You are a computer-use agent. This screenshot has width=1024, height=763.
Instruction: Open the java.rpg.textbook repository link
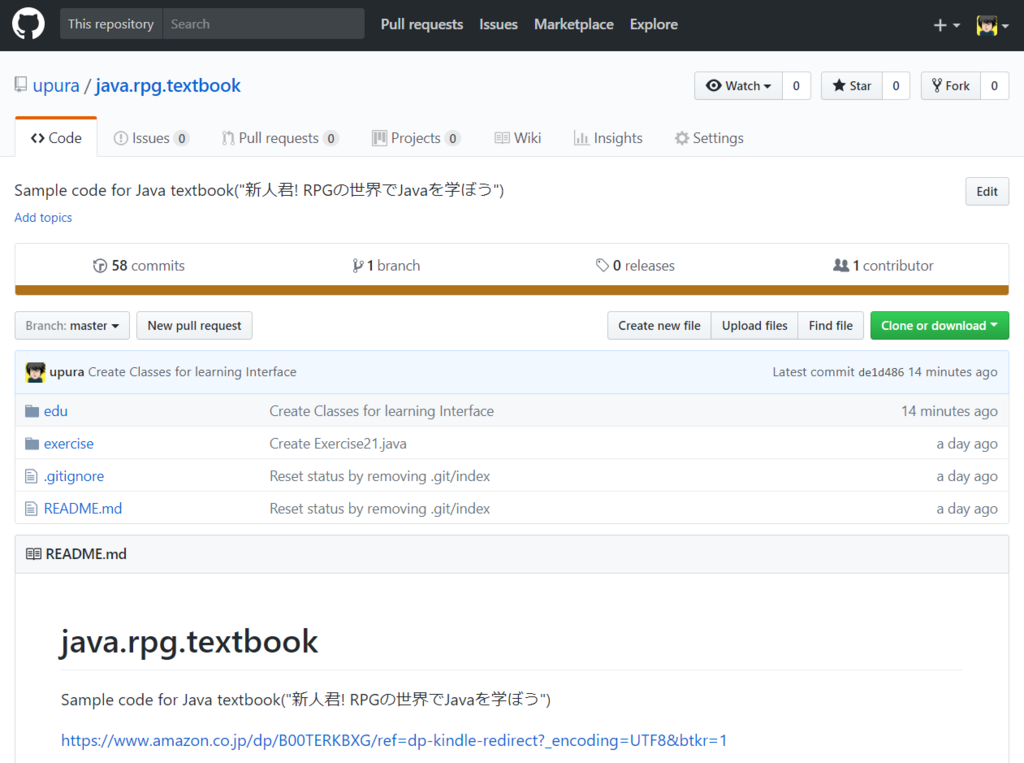168,86
